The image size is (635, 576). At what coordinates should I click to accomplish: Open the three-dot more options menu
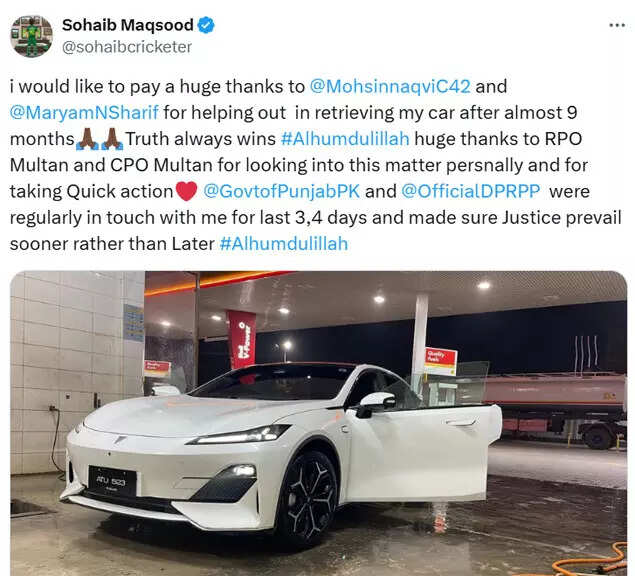click(617, 26)
